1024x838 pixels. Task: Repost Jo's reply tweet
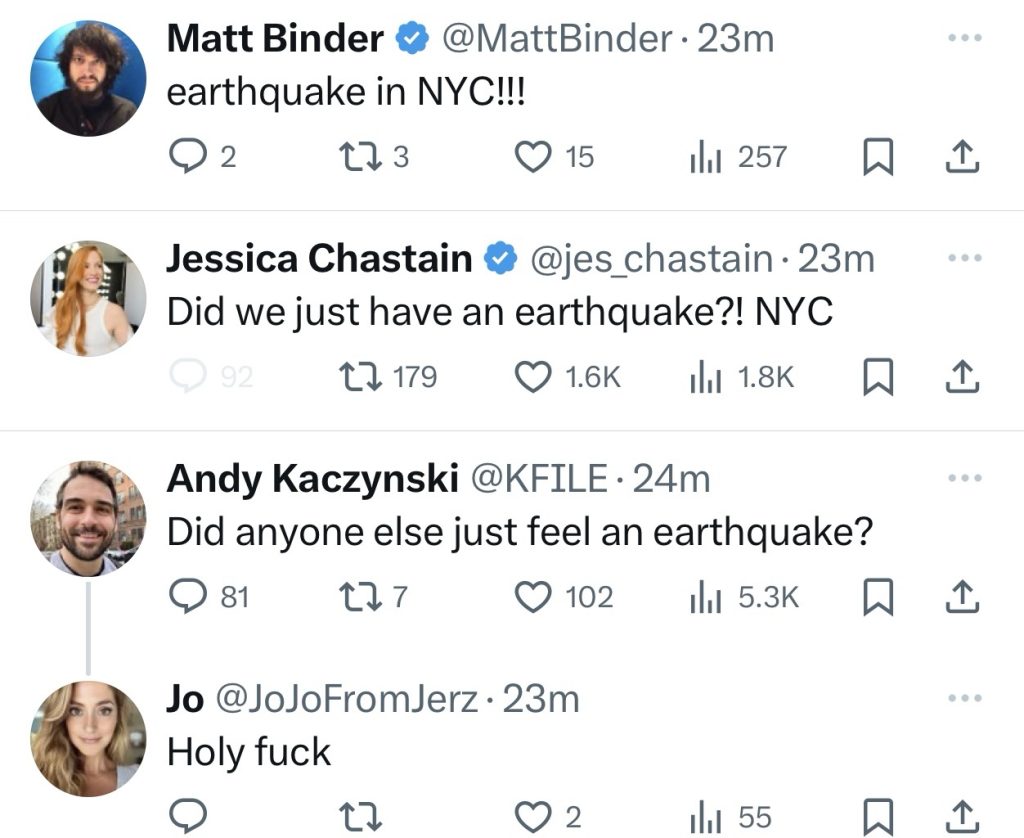coord(358,817)
